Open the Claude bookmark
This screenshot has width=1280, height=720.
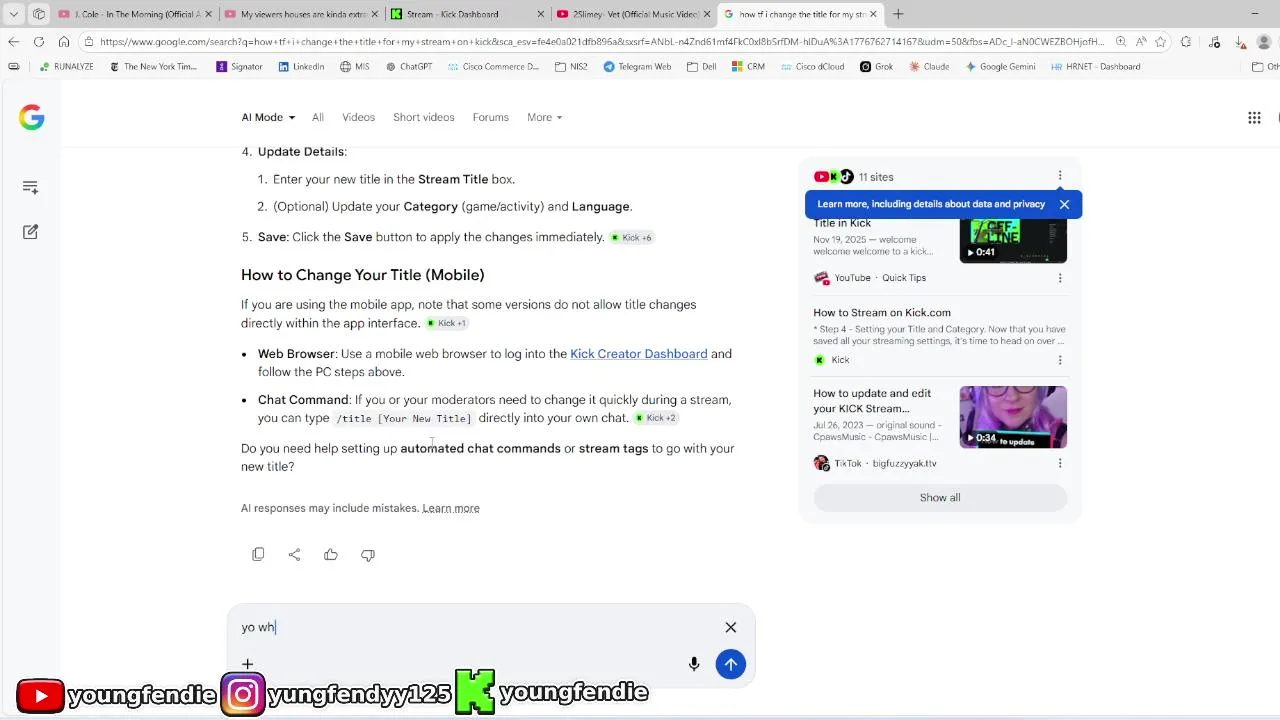pyautogui.click(x=929, y=67)
